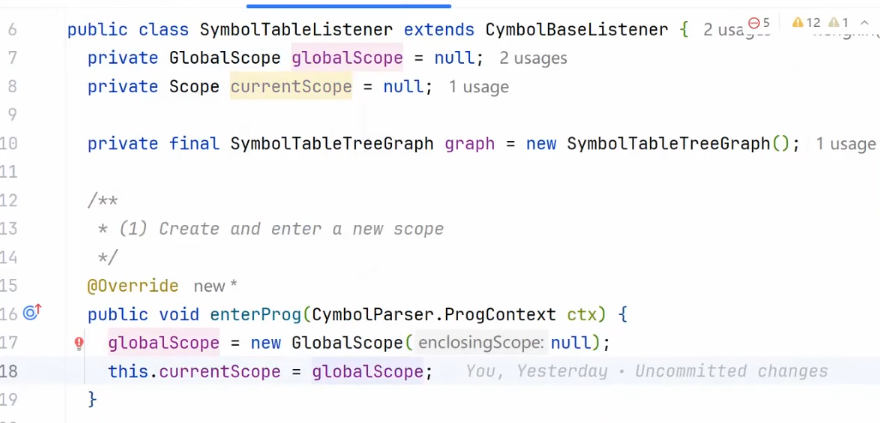This screenshot has height=423, width=880.
Task: Place cursor in the Javadoc comment text
Action: click(300, 229)
